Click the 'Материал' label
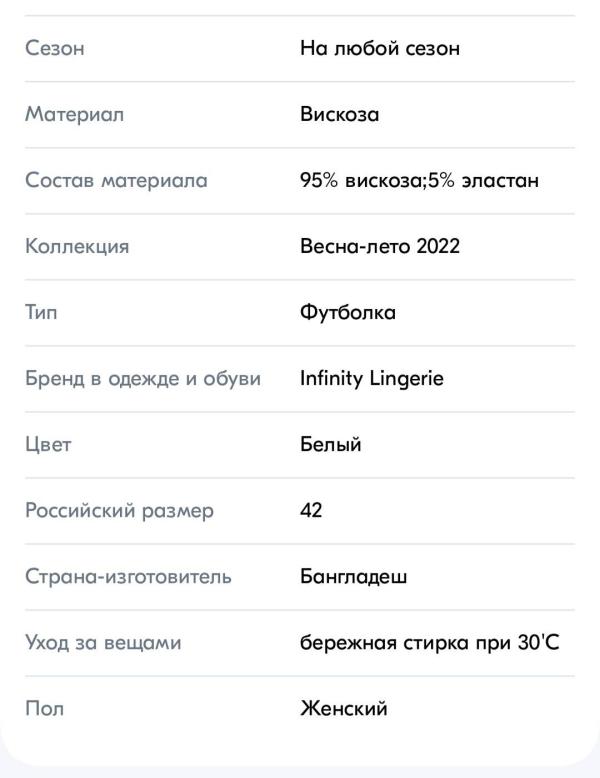 tap(74, 115)
